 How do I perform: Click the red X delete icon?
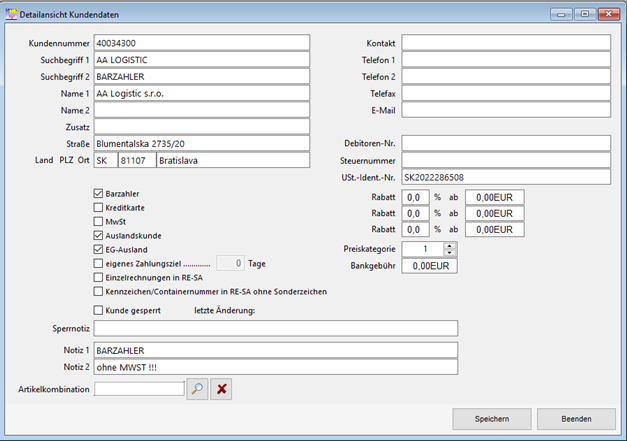[x=223, y=388]
